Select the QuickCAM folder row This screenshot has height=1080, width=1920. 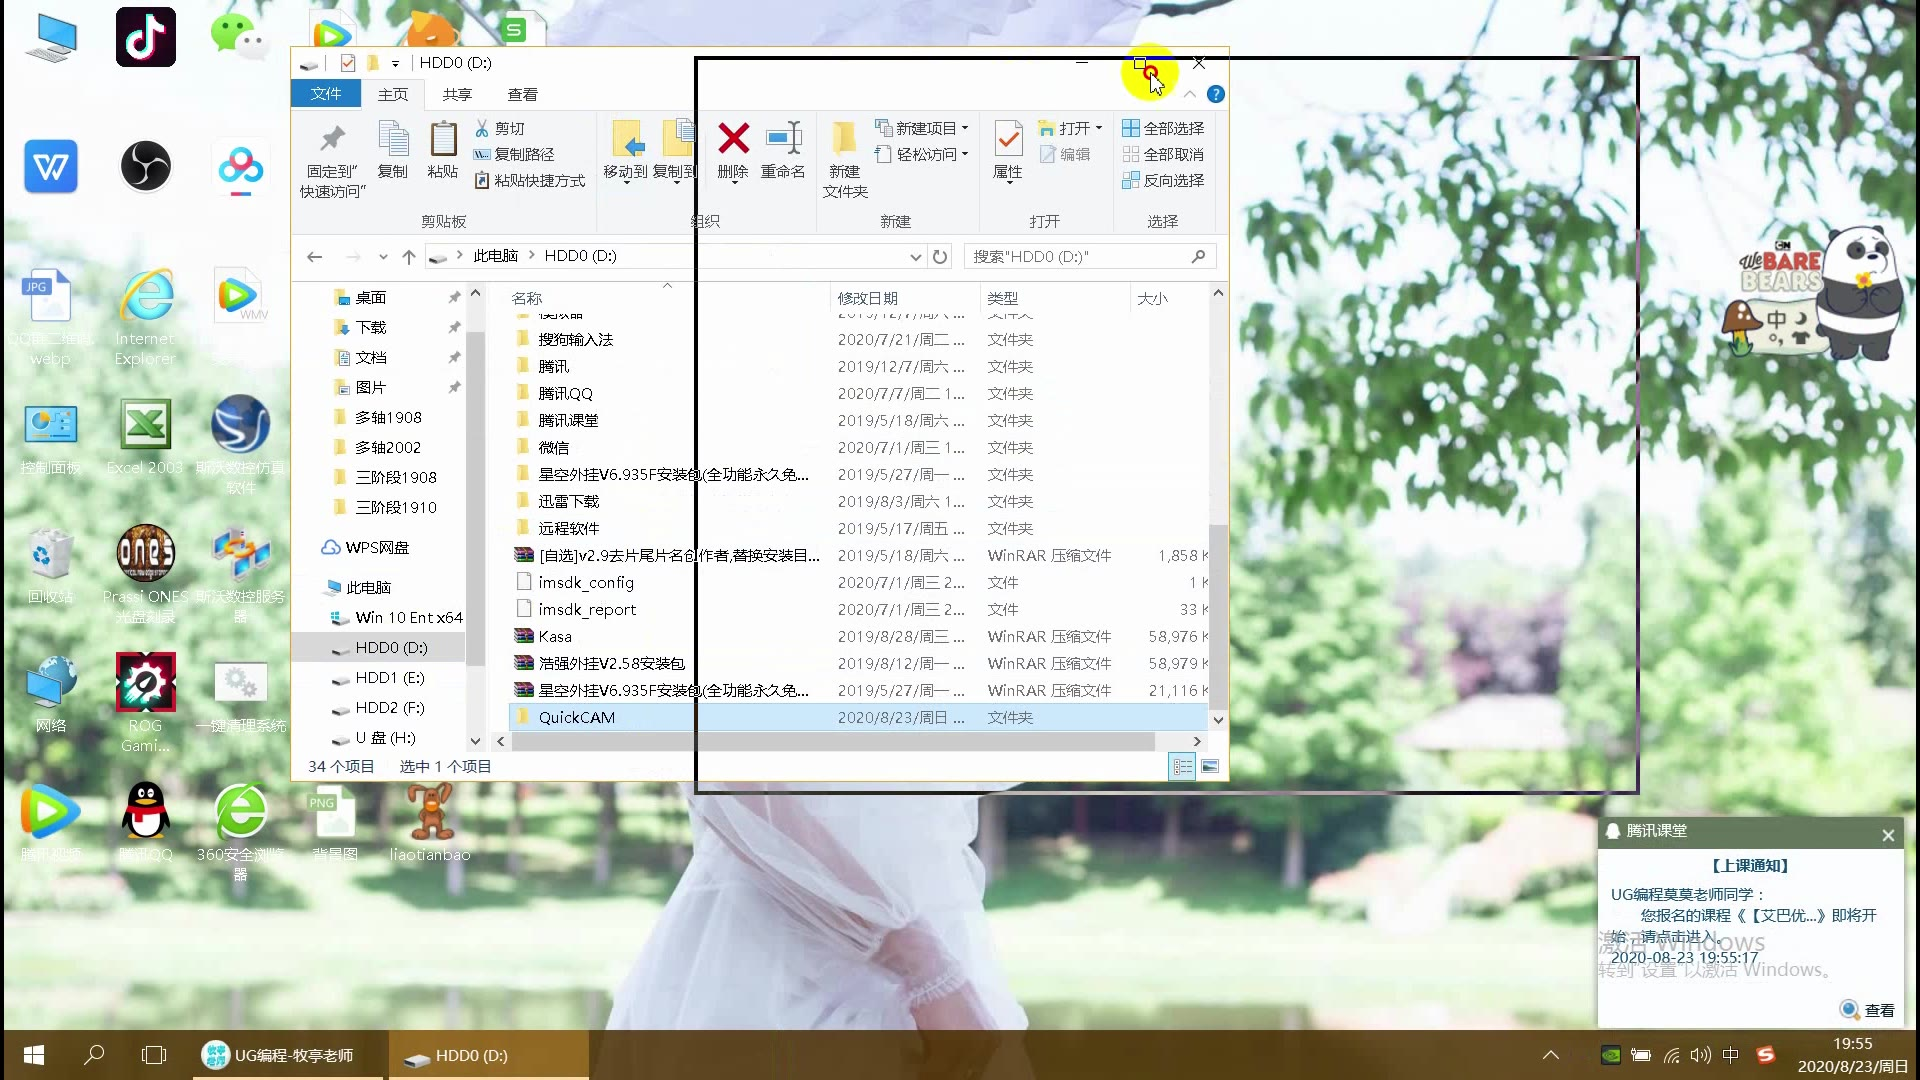coord(858,717)
